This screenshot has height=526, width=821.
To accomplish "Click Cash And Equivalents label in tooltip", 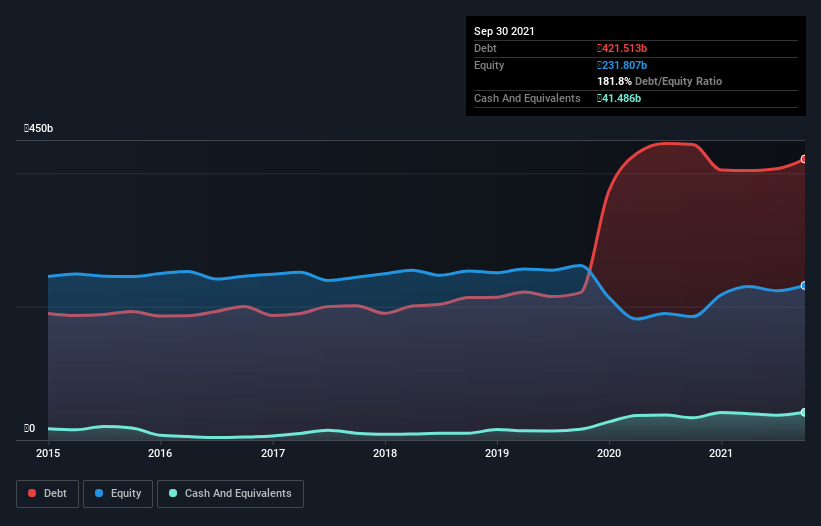I will 527,98.
